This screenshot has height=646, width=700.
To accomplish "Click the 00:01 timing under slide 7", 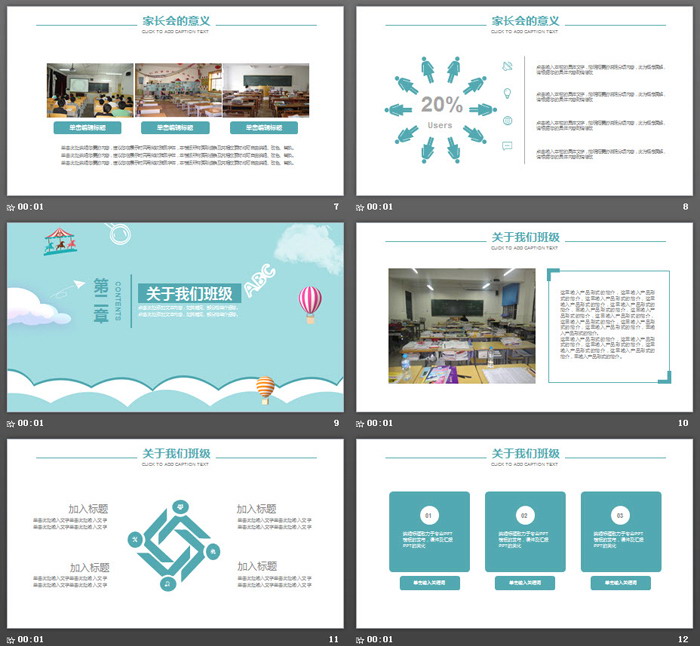I will tap(30, 207).
